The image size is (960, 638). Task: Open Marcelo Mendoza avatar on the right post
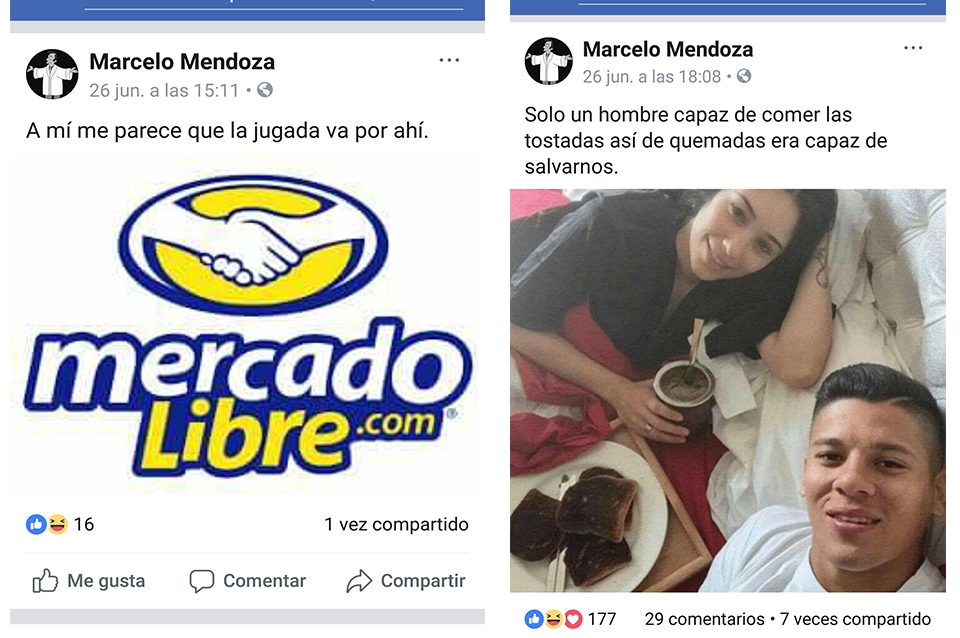[549, 61]
